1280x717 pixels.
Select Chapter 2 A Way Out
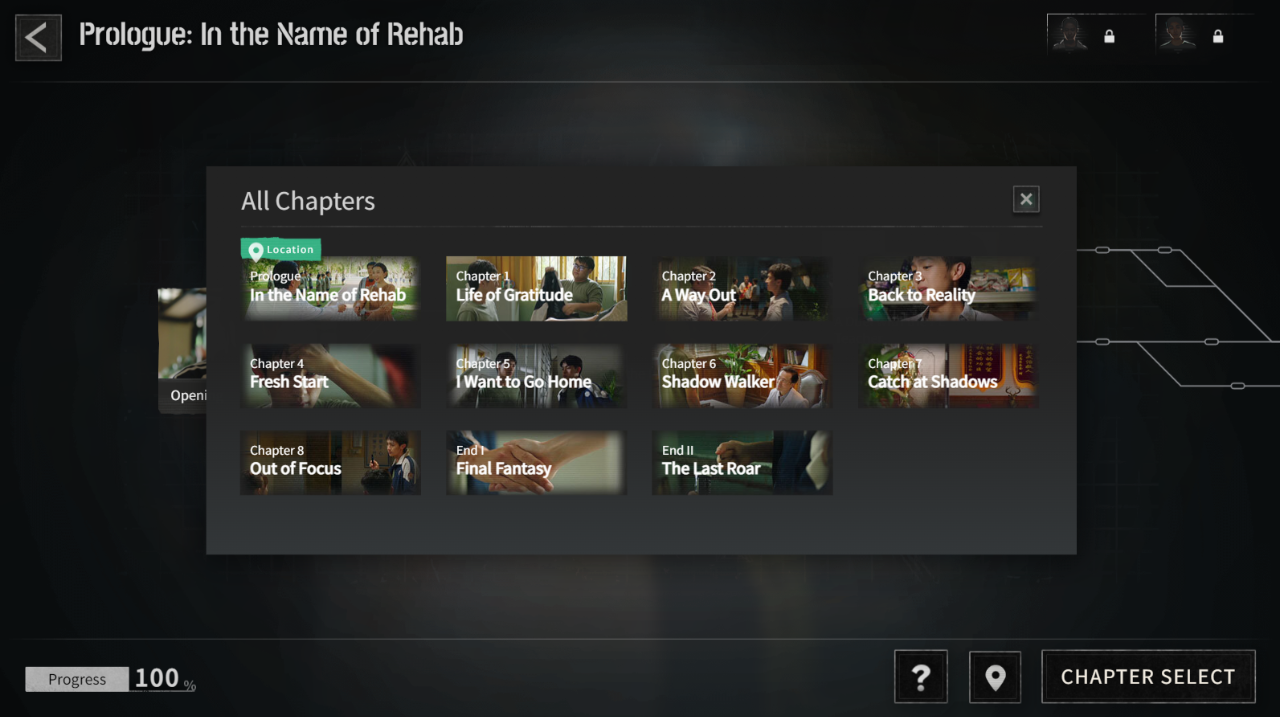742,288
